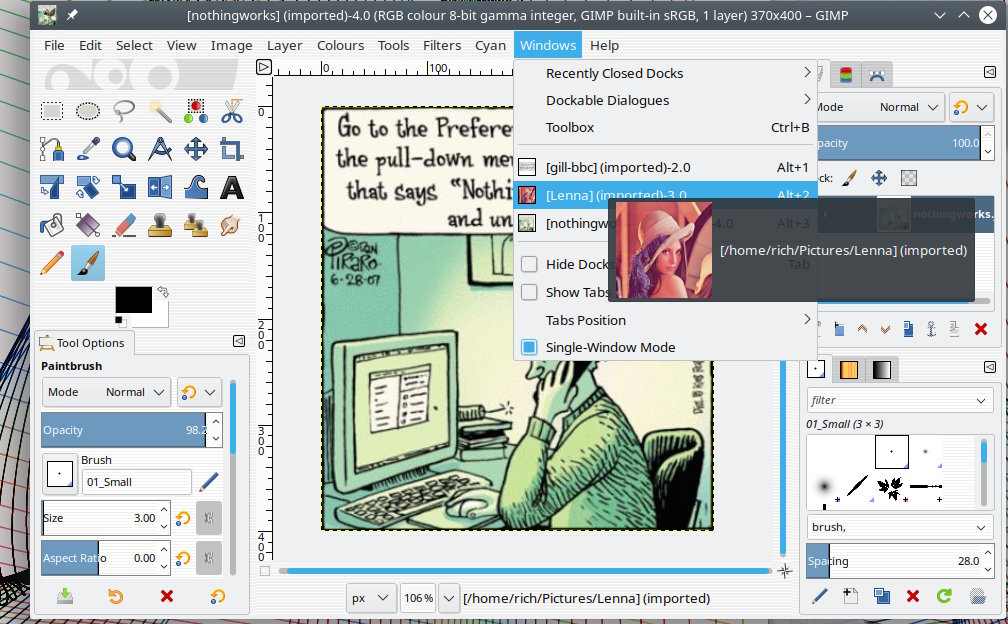Select the Rectangle Select tool

tap(52, 111)
